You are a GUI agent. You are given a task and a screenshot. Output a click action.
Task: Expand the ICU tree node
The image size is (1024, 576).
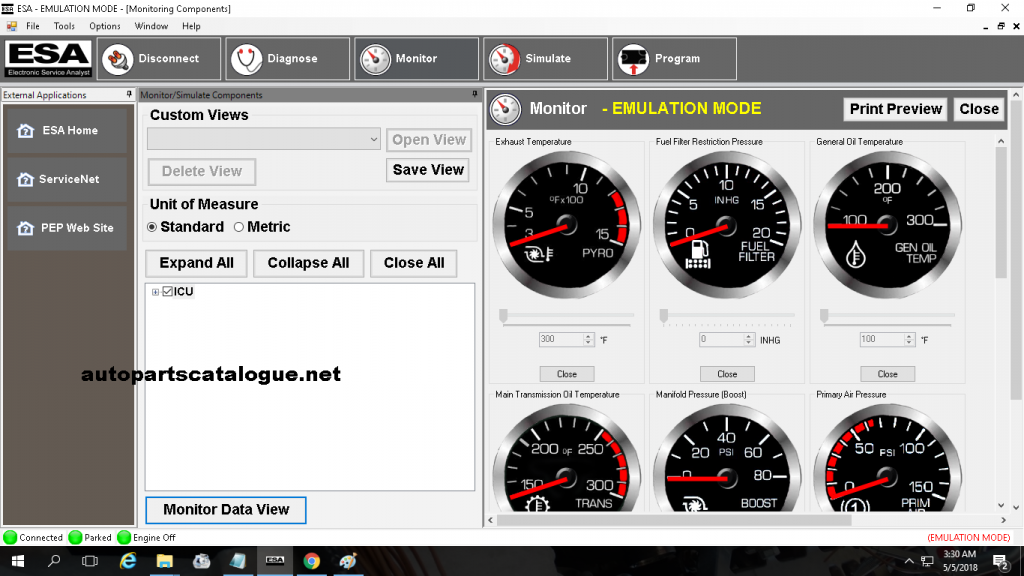tap(153, 291)
